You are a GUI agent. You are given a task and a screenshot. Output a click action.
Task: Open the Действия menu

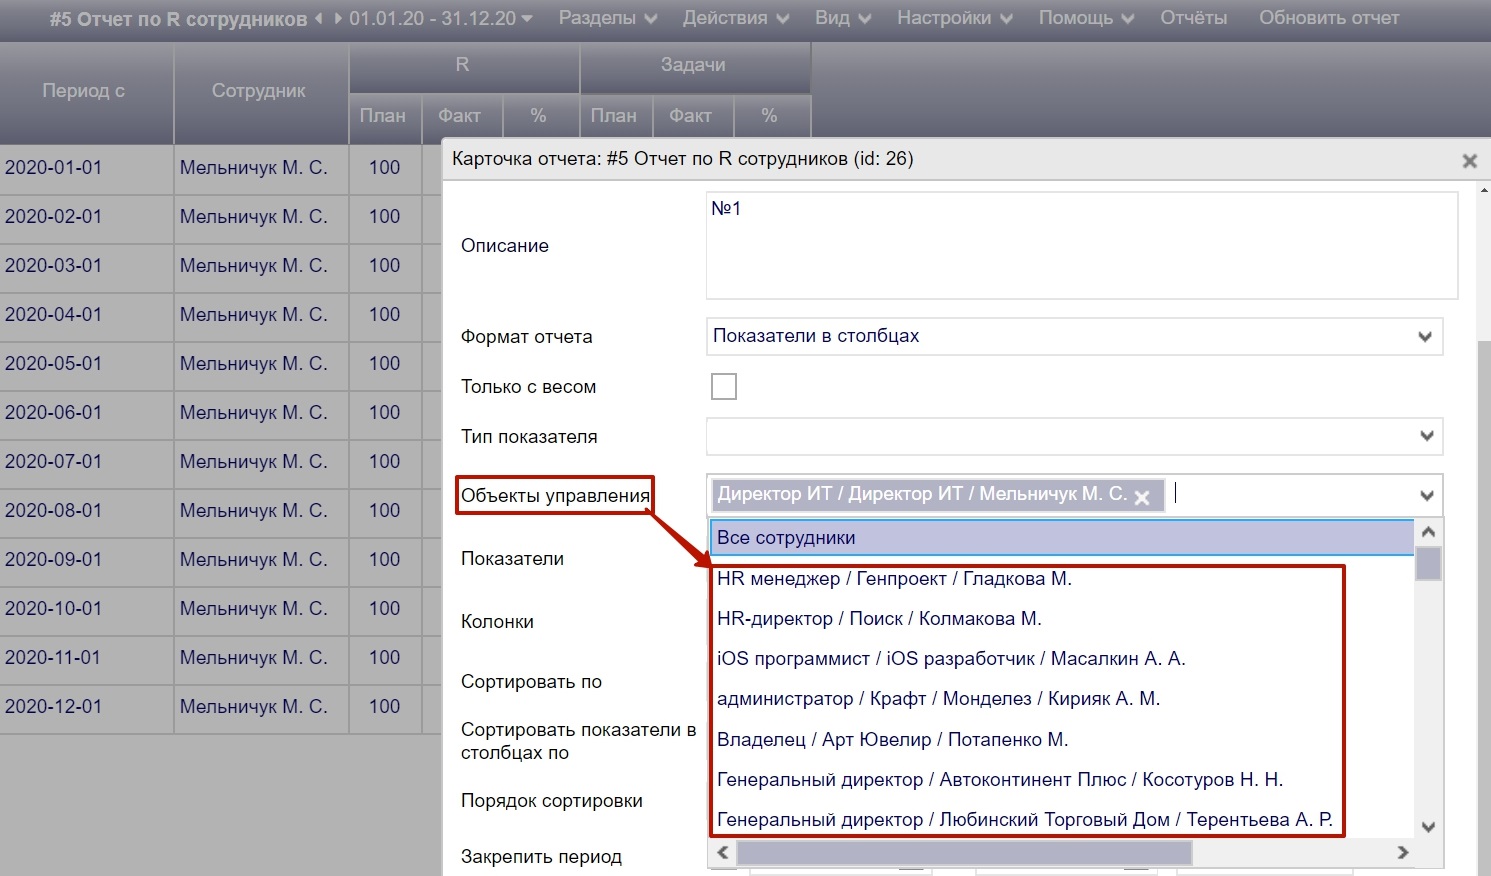pos(735,19)
